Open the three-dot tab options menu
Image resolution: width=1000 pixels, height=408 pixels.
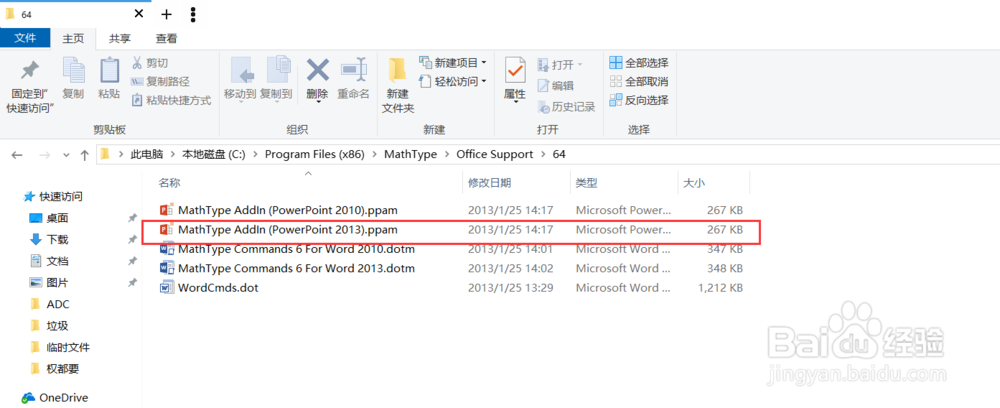point(193,14)
